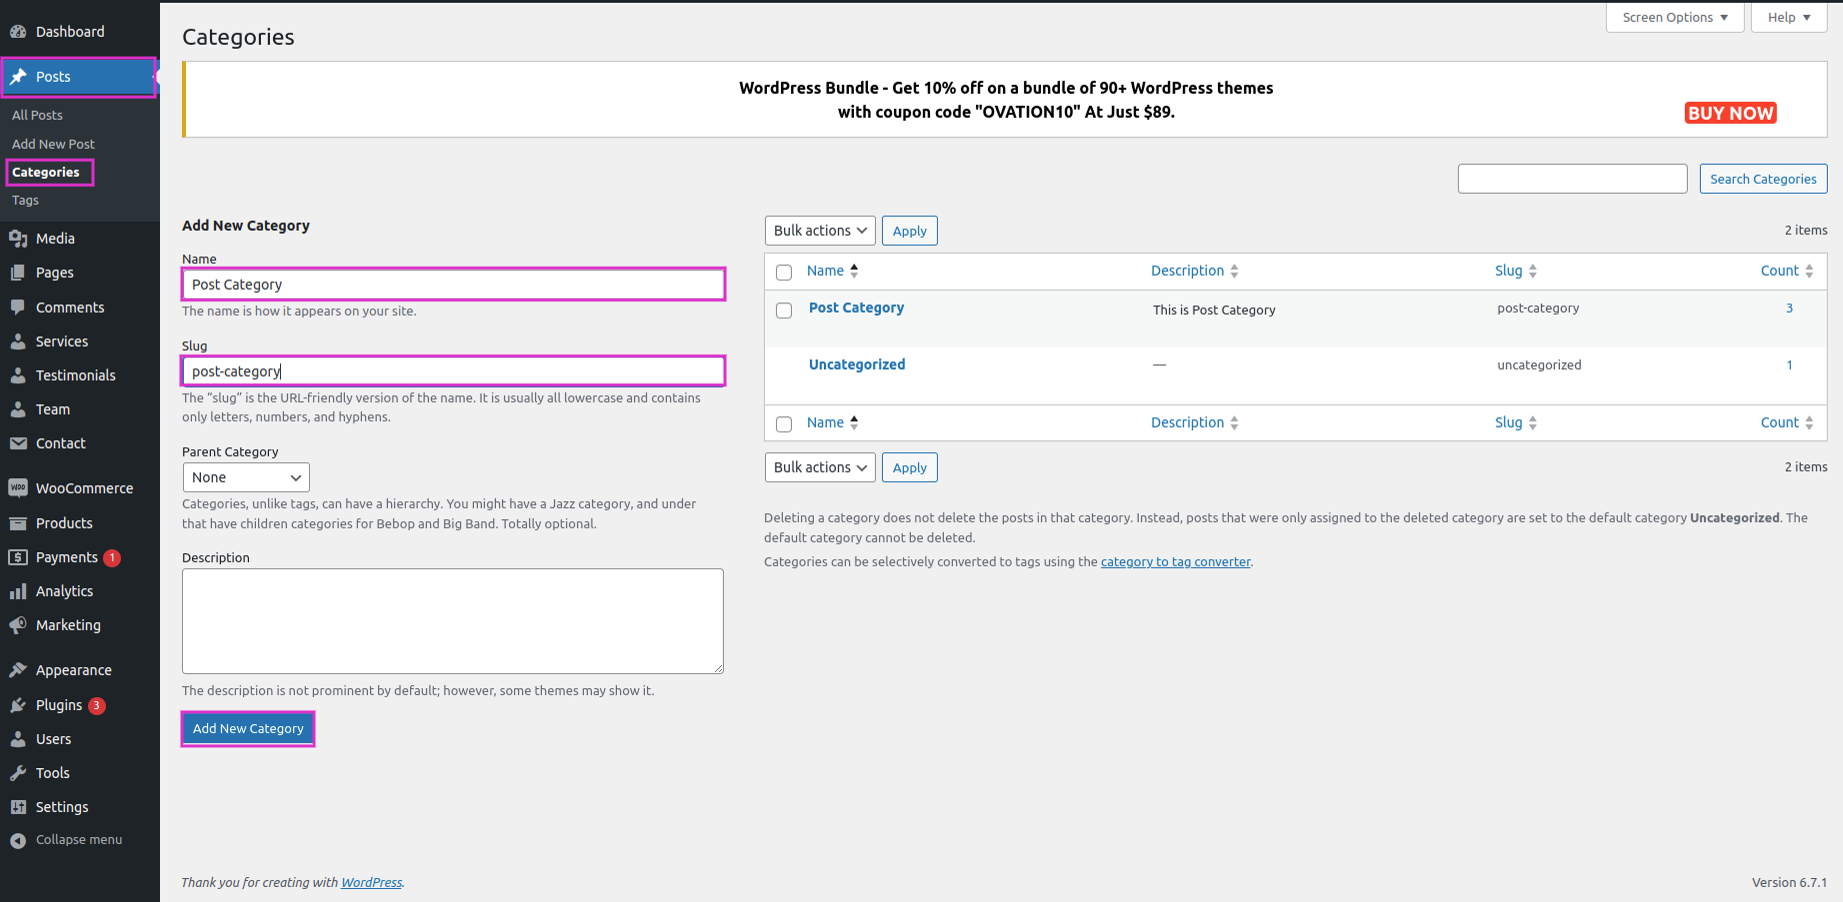This screenshot has height=902, width=1843.
Task: Open the Tags submenu
Action: pos(25,200)
